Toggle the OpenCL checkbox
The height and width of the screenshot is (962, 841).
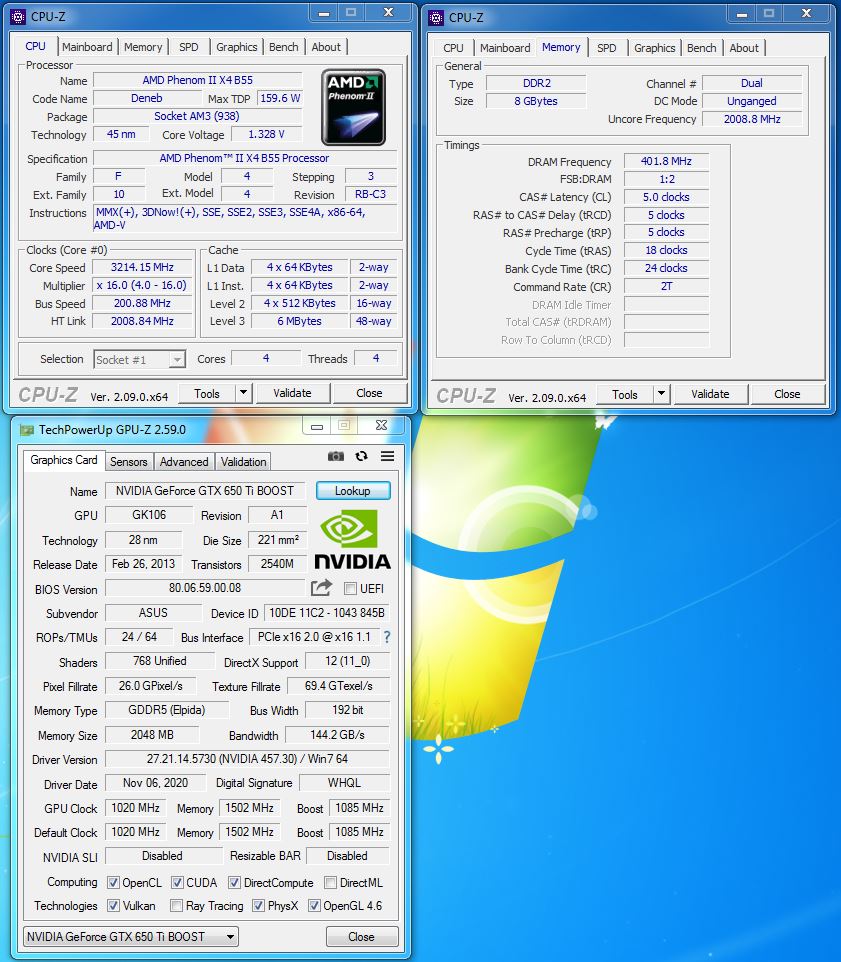(x=113, y=882)
